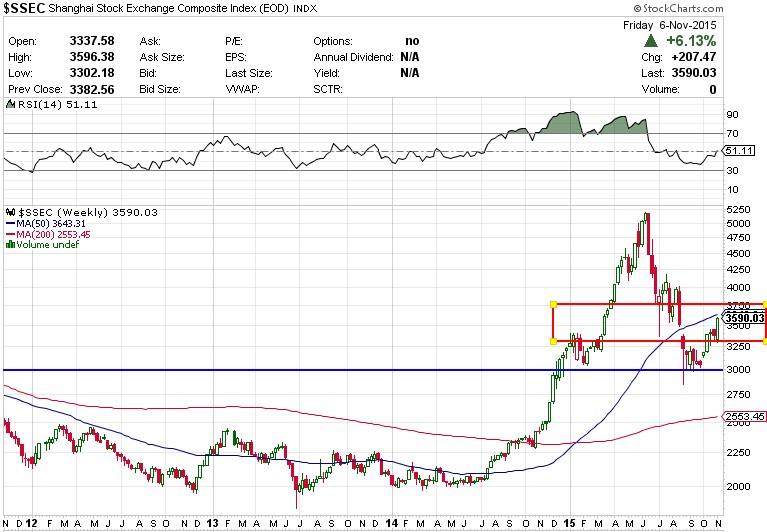Image resolution: width=767 pixels, height=532 pixels.
Task: Click the EPS label
Action: click(x=236, y=57)
